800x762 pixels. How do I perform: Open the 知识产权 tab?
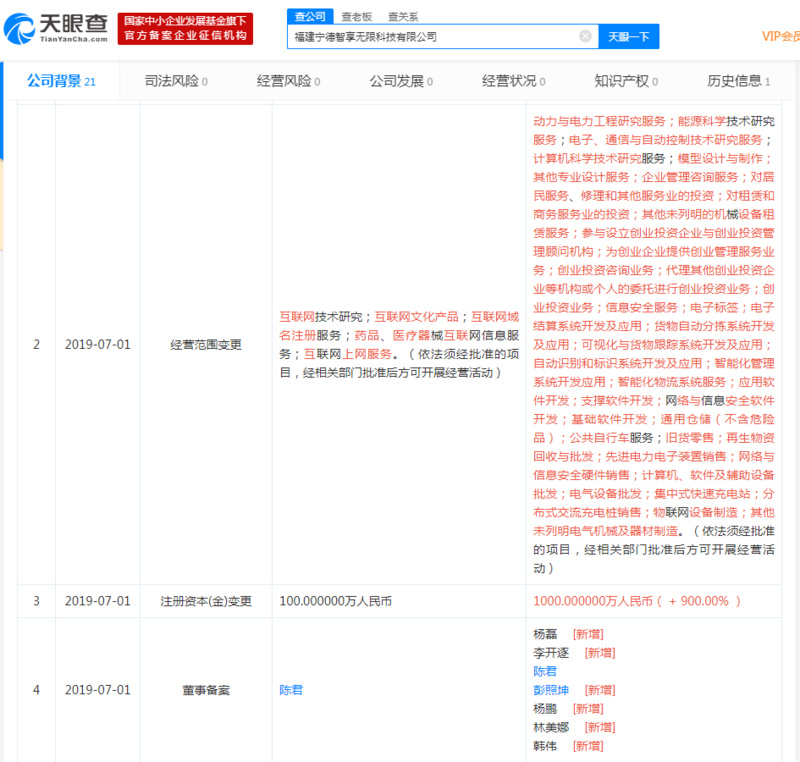tap(626, 81)
